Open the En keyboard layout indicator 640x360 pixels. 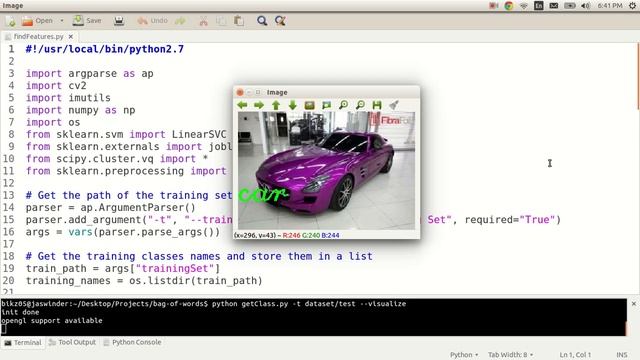pos(539,6)
